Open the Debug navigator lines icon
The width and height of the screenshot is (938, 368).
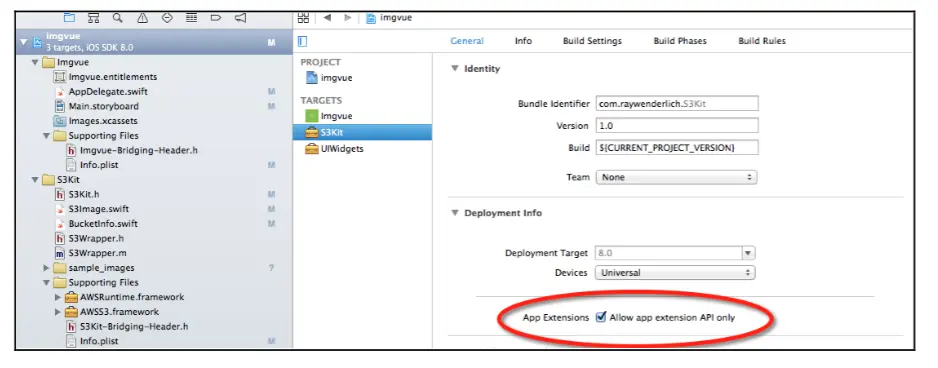tap(191, 17)
